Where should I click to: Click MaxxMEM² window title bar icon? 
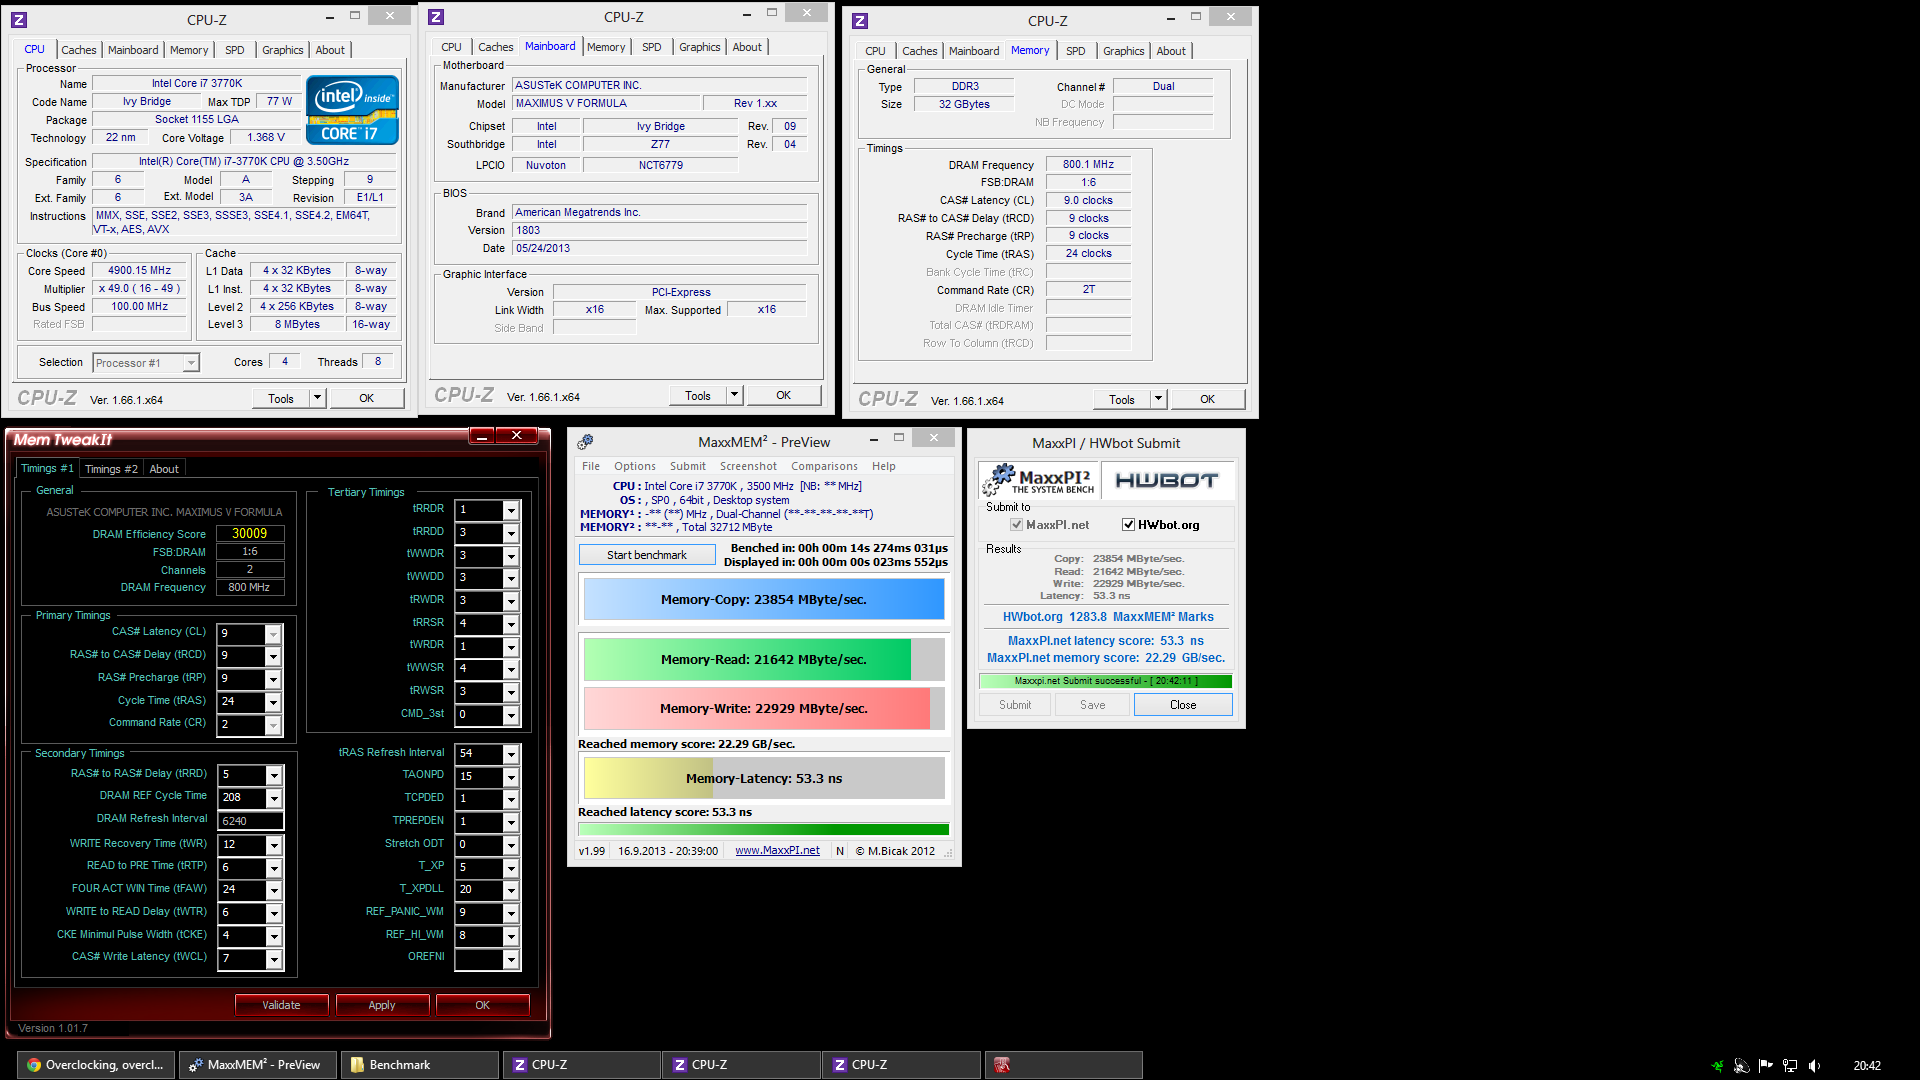coord(585,441)
